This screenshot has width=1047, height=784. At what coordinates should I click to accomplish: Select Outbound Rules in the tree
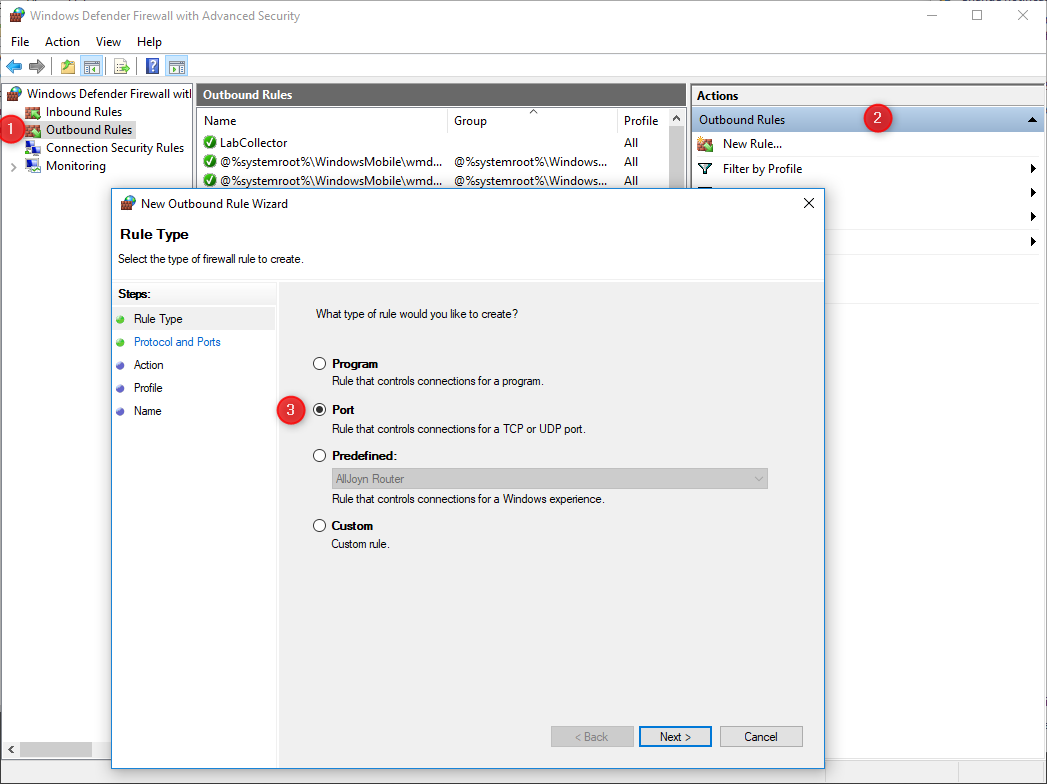[x=89, y=130]
